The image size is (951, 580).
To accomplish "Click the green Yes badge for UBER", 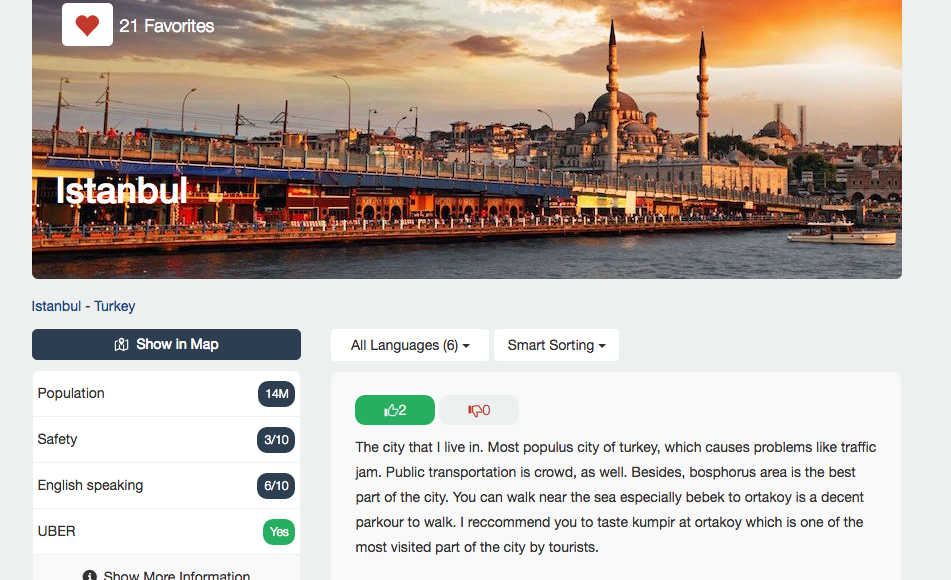I will [x=279, y=532].
